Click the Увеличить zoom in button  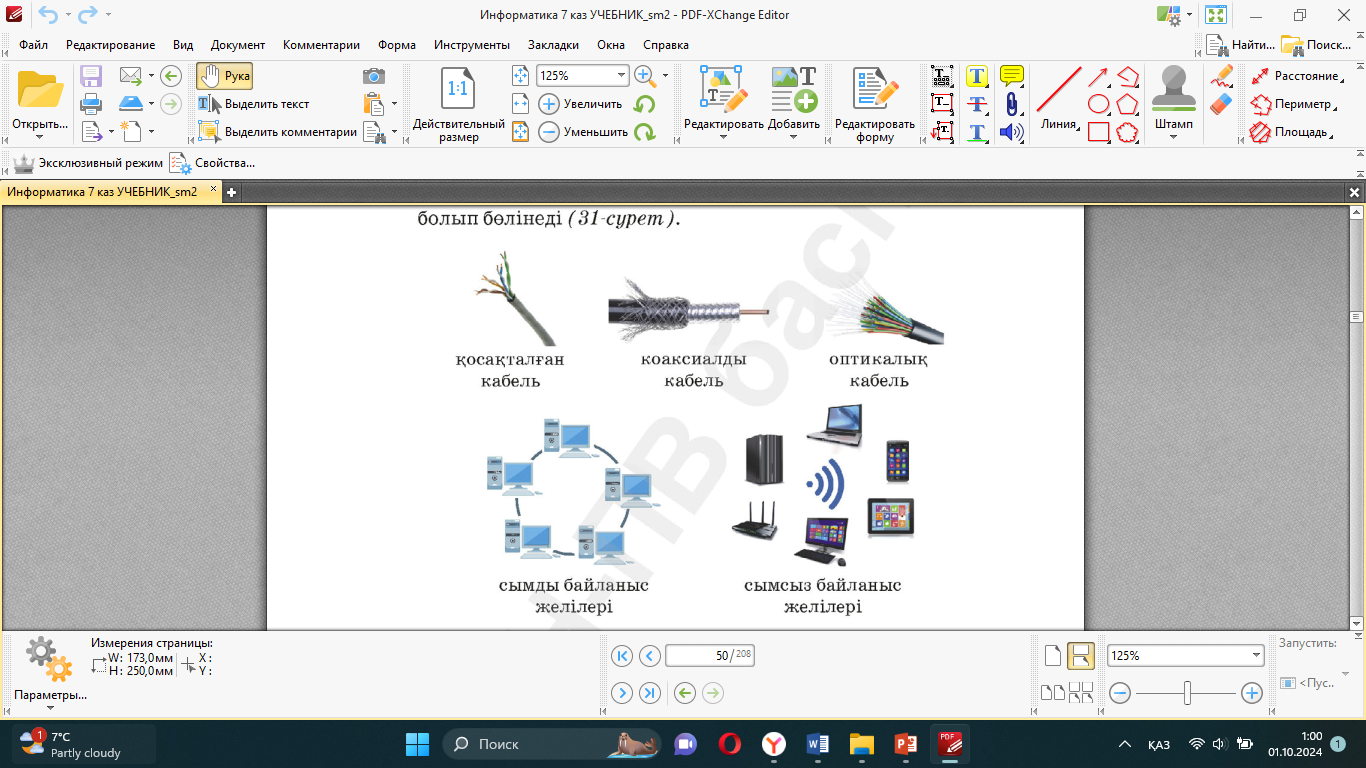[580, 104]
